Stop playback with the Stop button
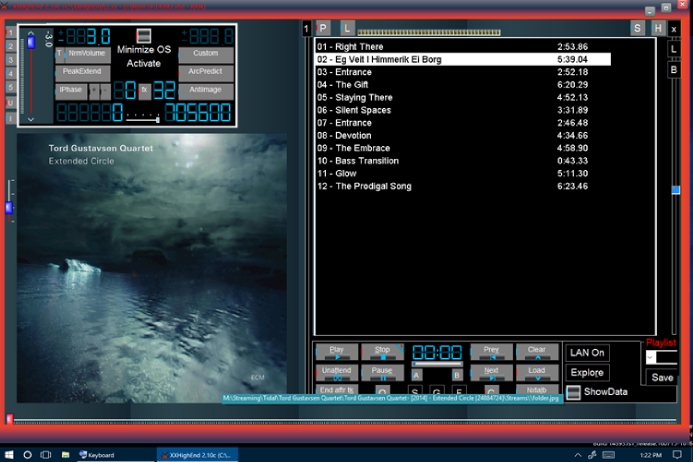Screen dimensions: 693x462 [382, 352]
